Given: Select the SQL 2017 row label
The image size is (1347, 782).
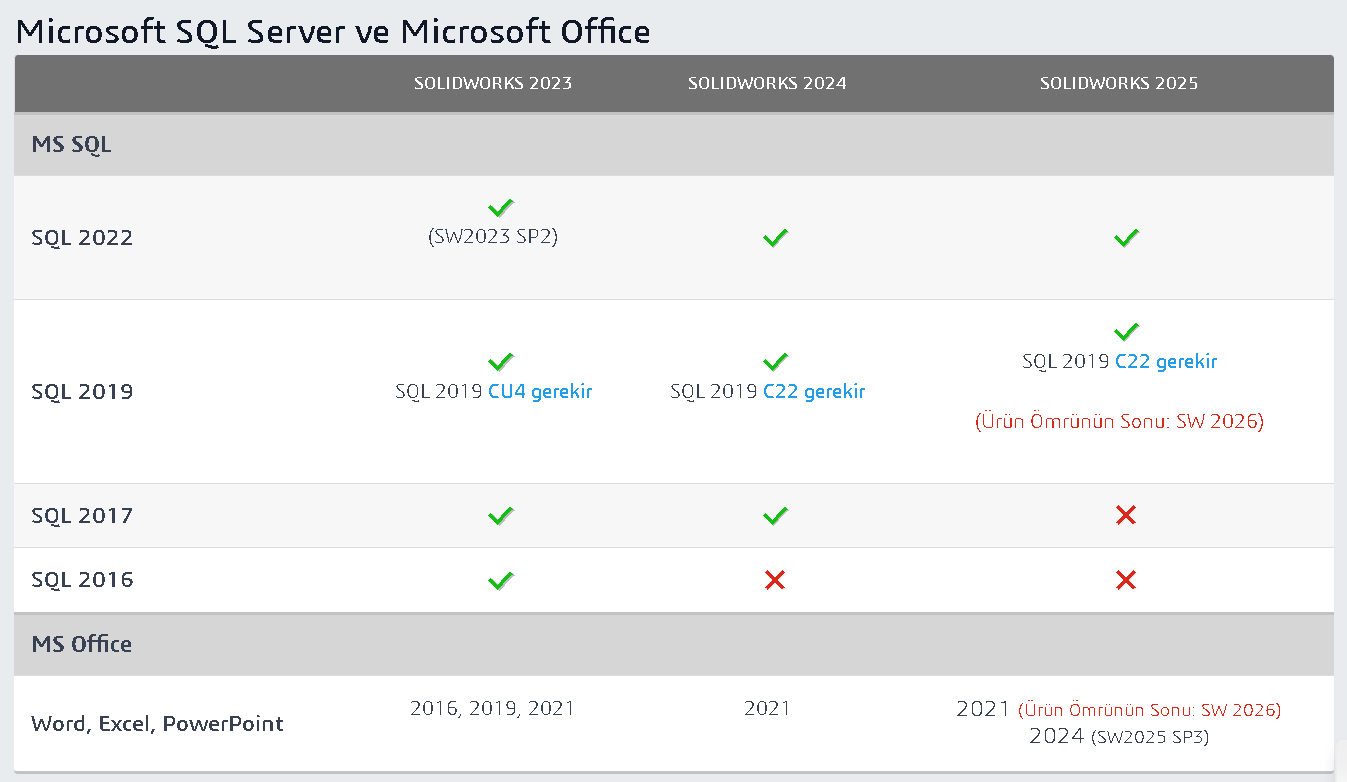Looking at the screenshot, I should pyautogui.click(x=82, y=516).
